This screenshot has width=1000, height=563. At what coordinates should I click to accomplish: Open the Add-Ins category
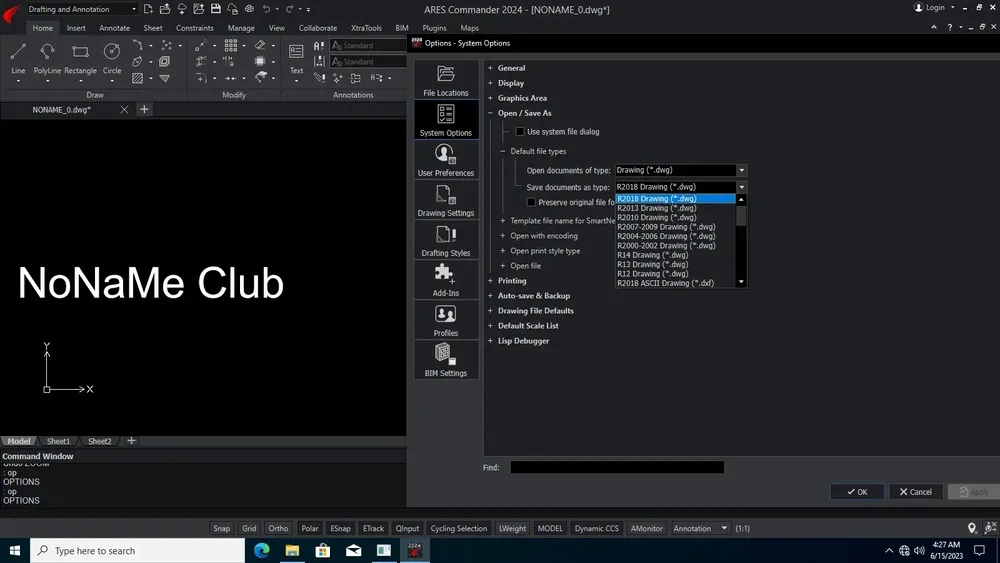[x=446, y=281]
